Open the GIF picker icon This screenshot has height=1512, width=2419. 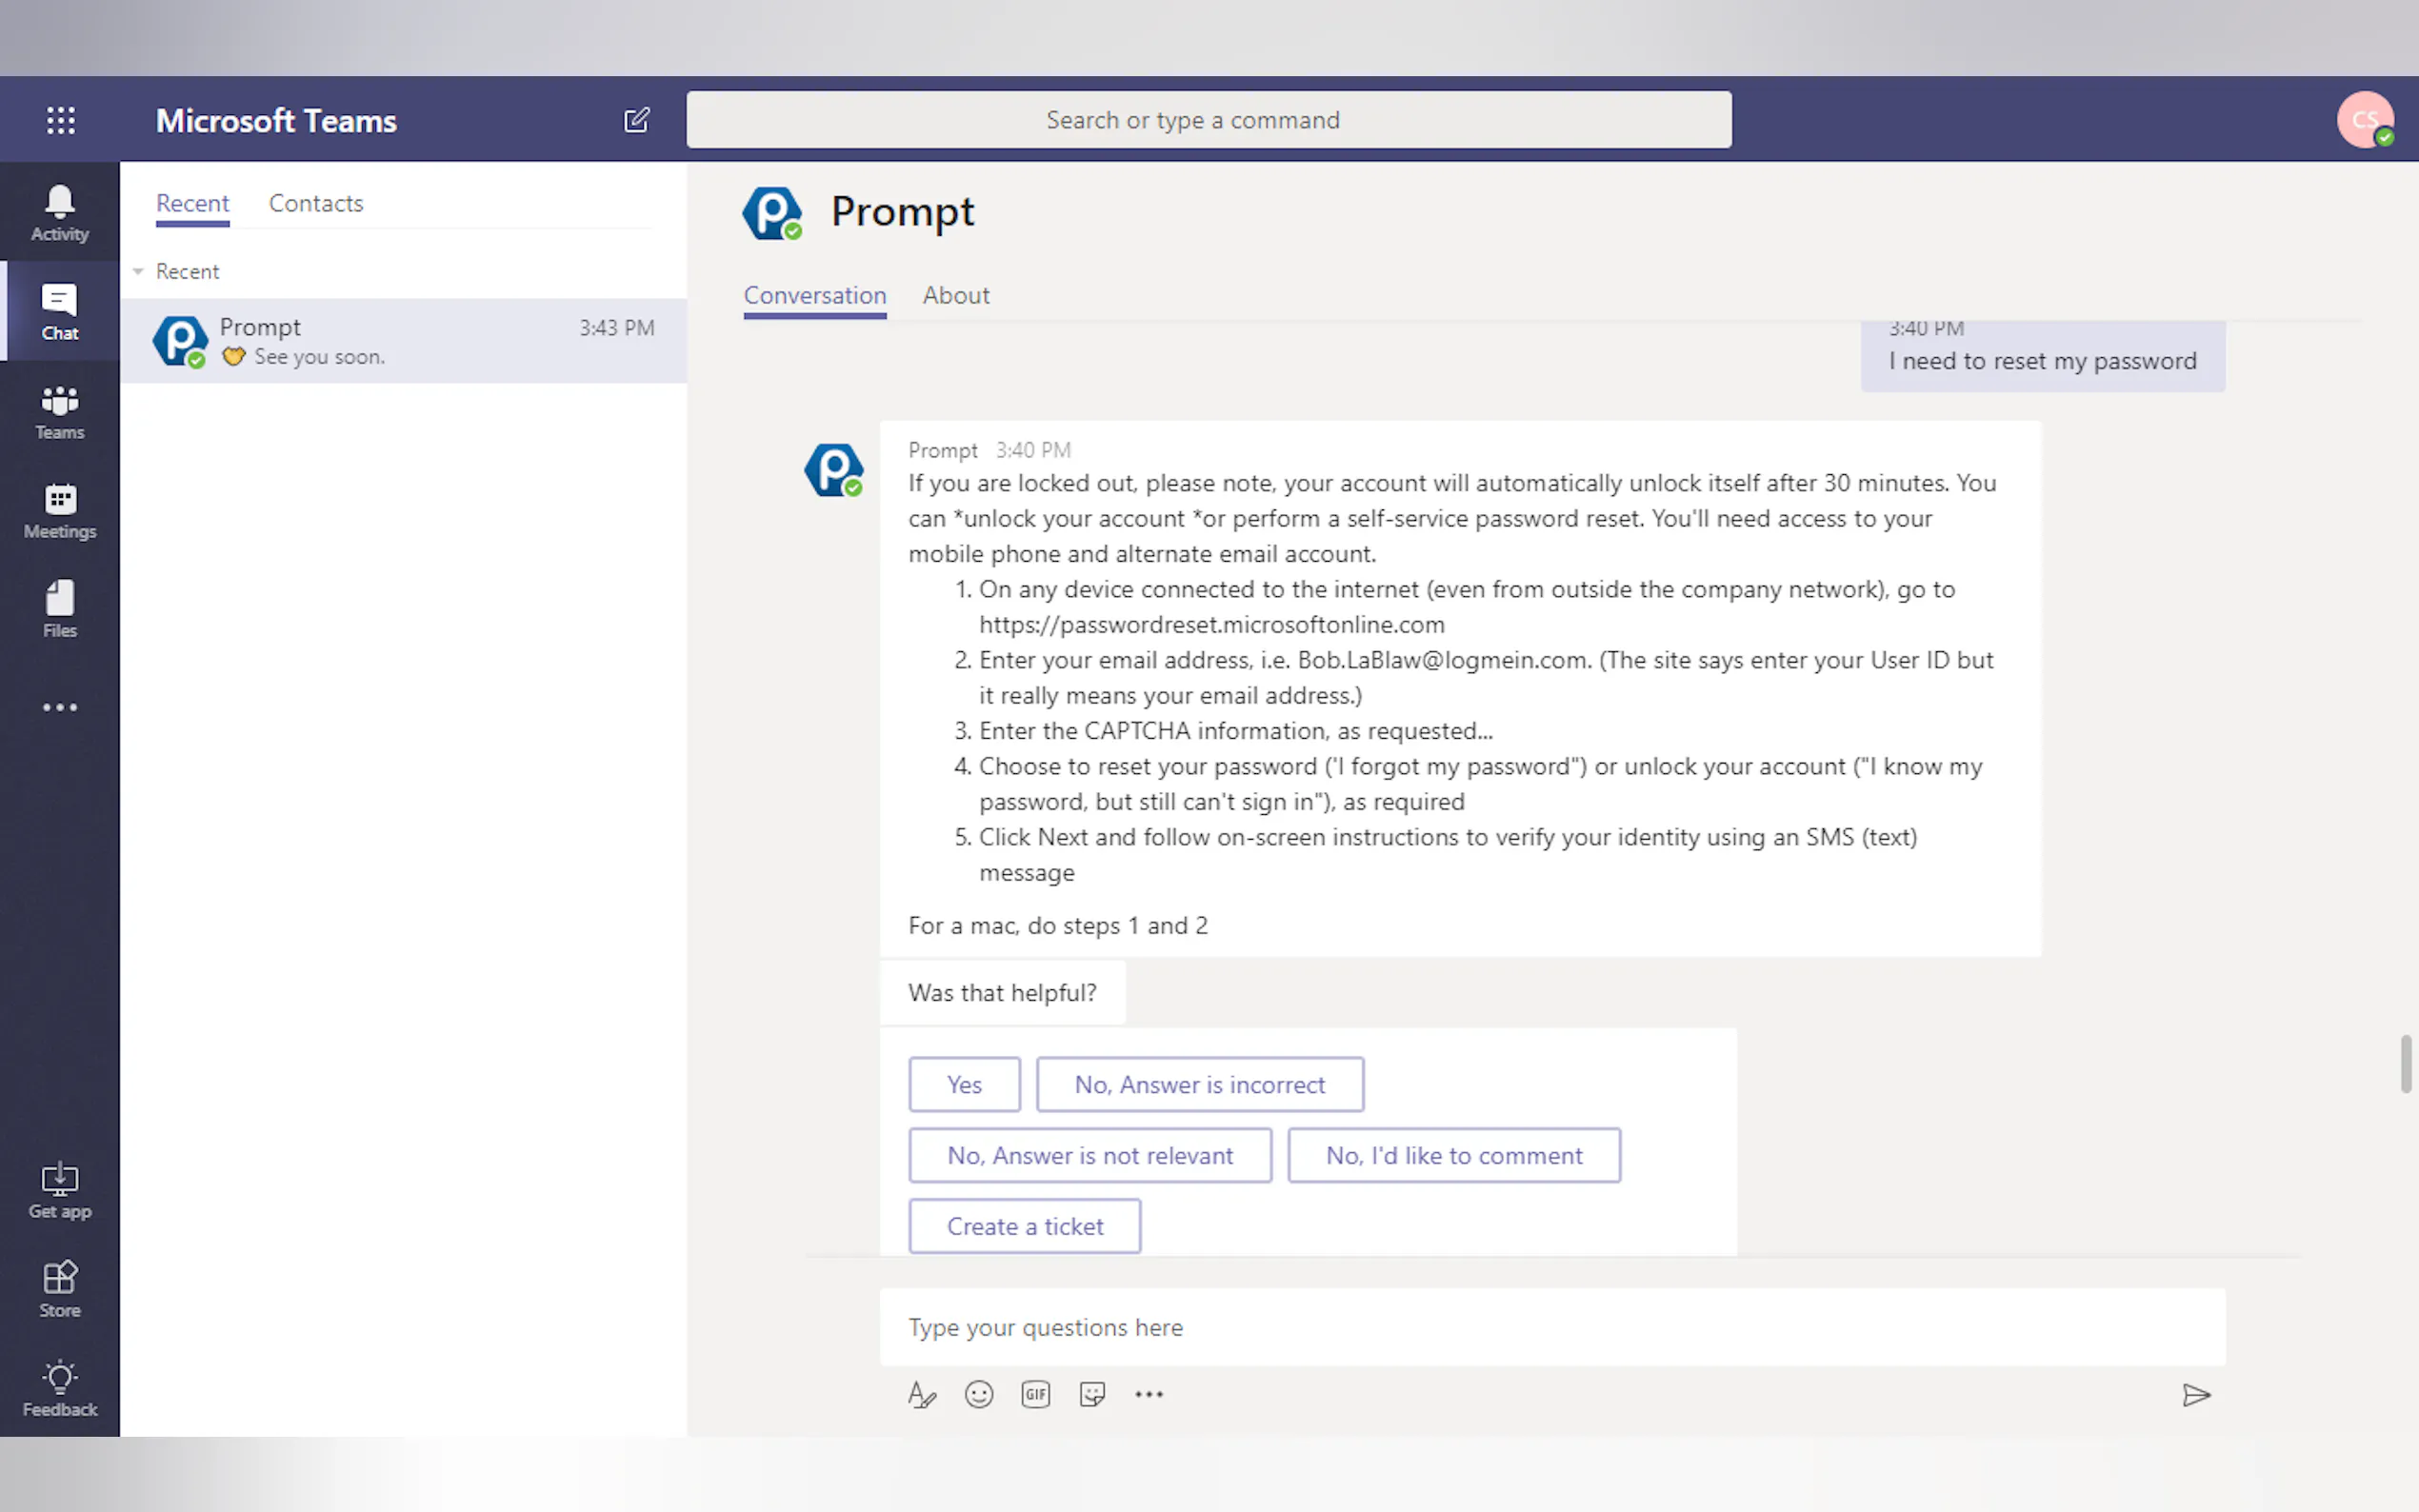(1035, 1394)
